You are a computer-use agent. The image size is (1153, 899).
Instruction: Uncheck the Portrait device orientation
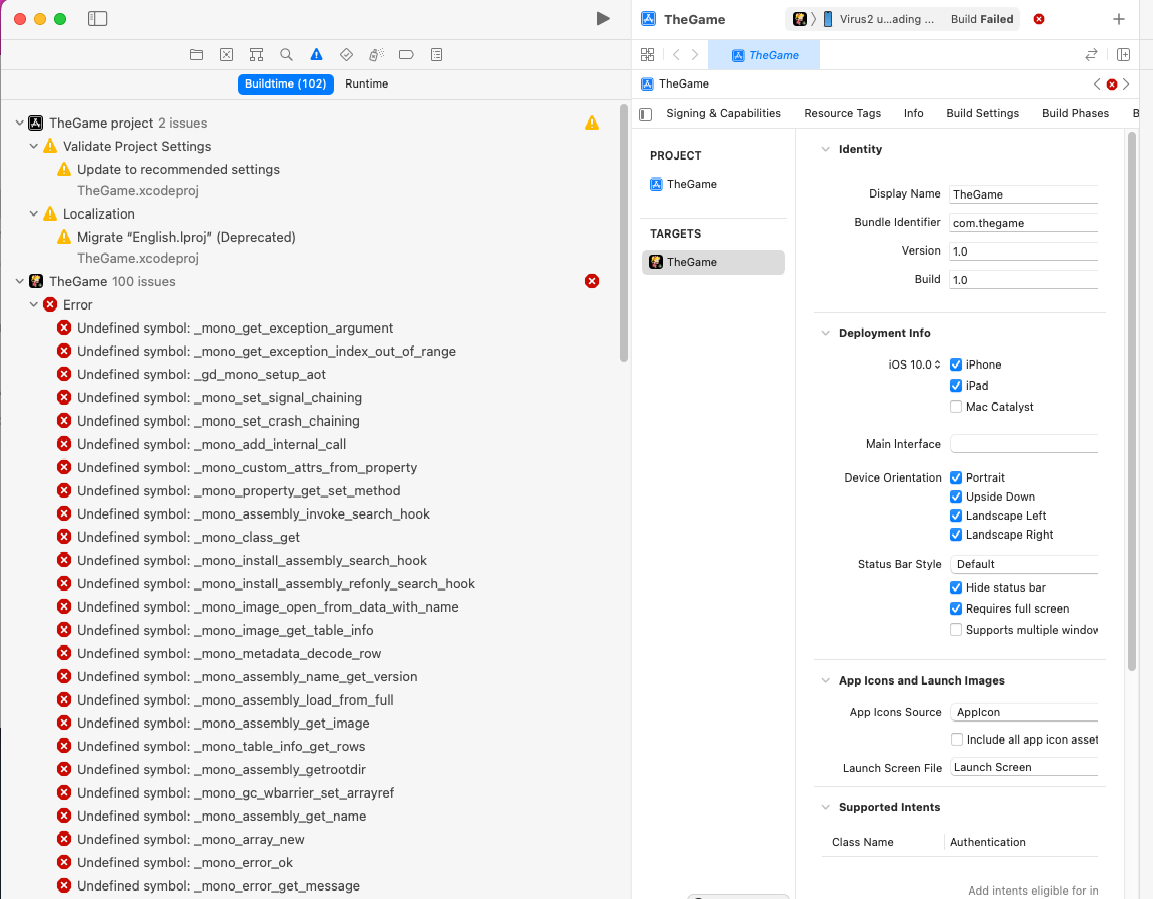pos(956,477)
